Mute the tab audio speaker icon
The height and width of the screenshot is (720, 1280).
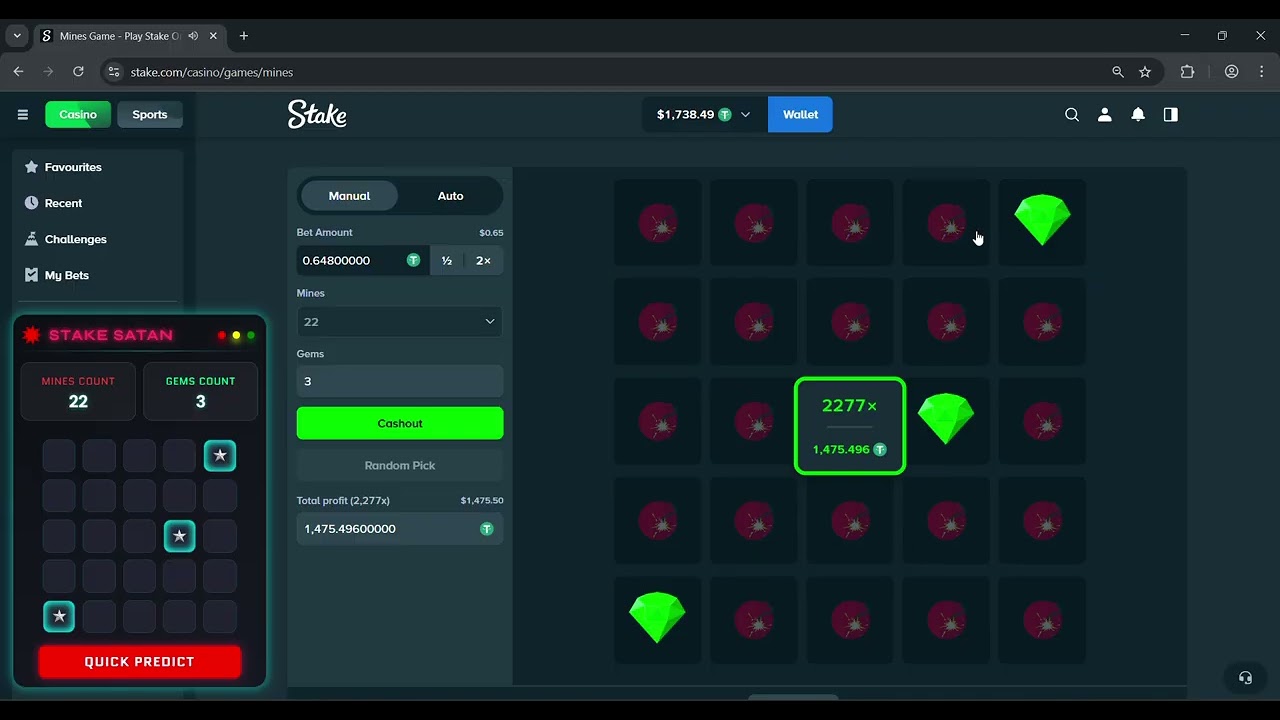coord(193,36)
